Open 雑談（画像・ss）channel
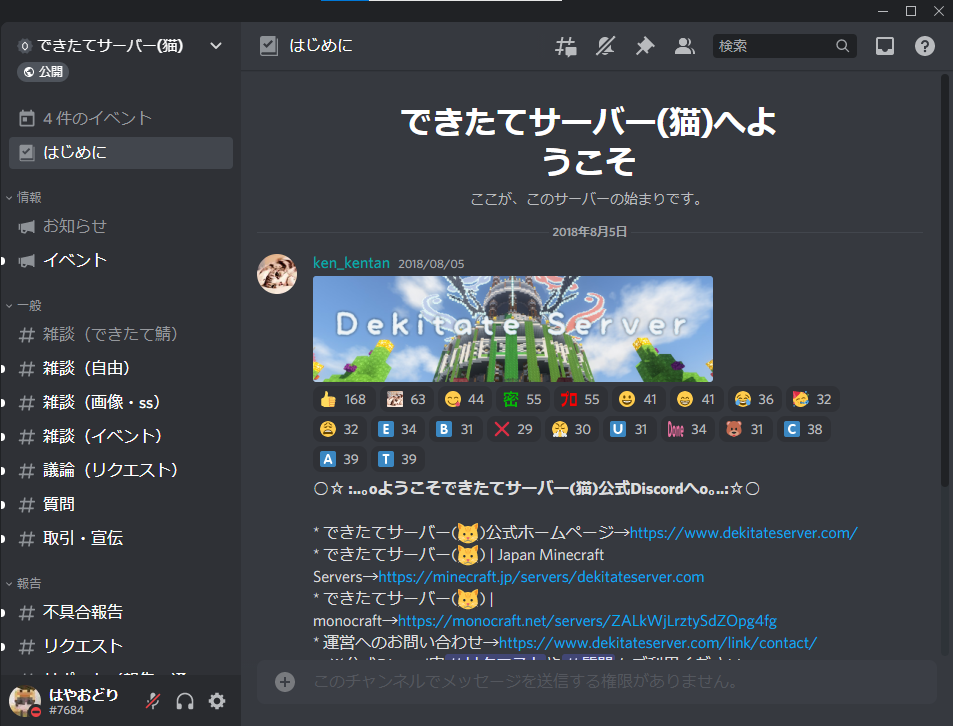953x726 pixels. point(121,402)
